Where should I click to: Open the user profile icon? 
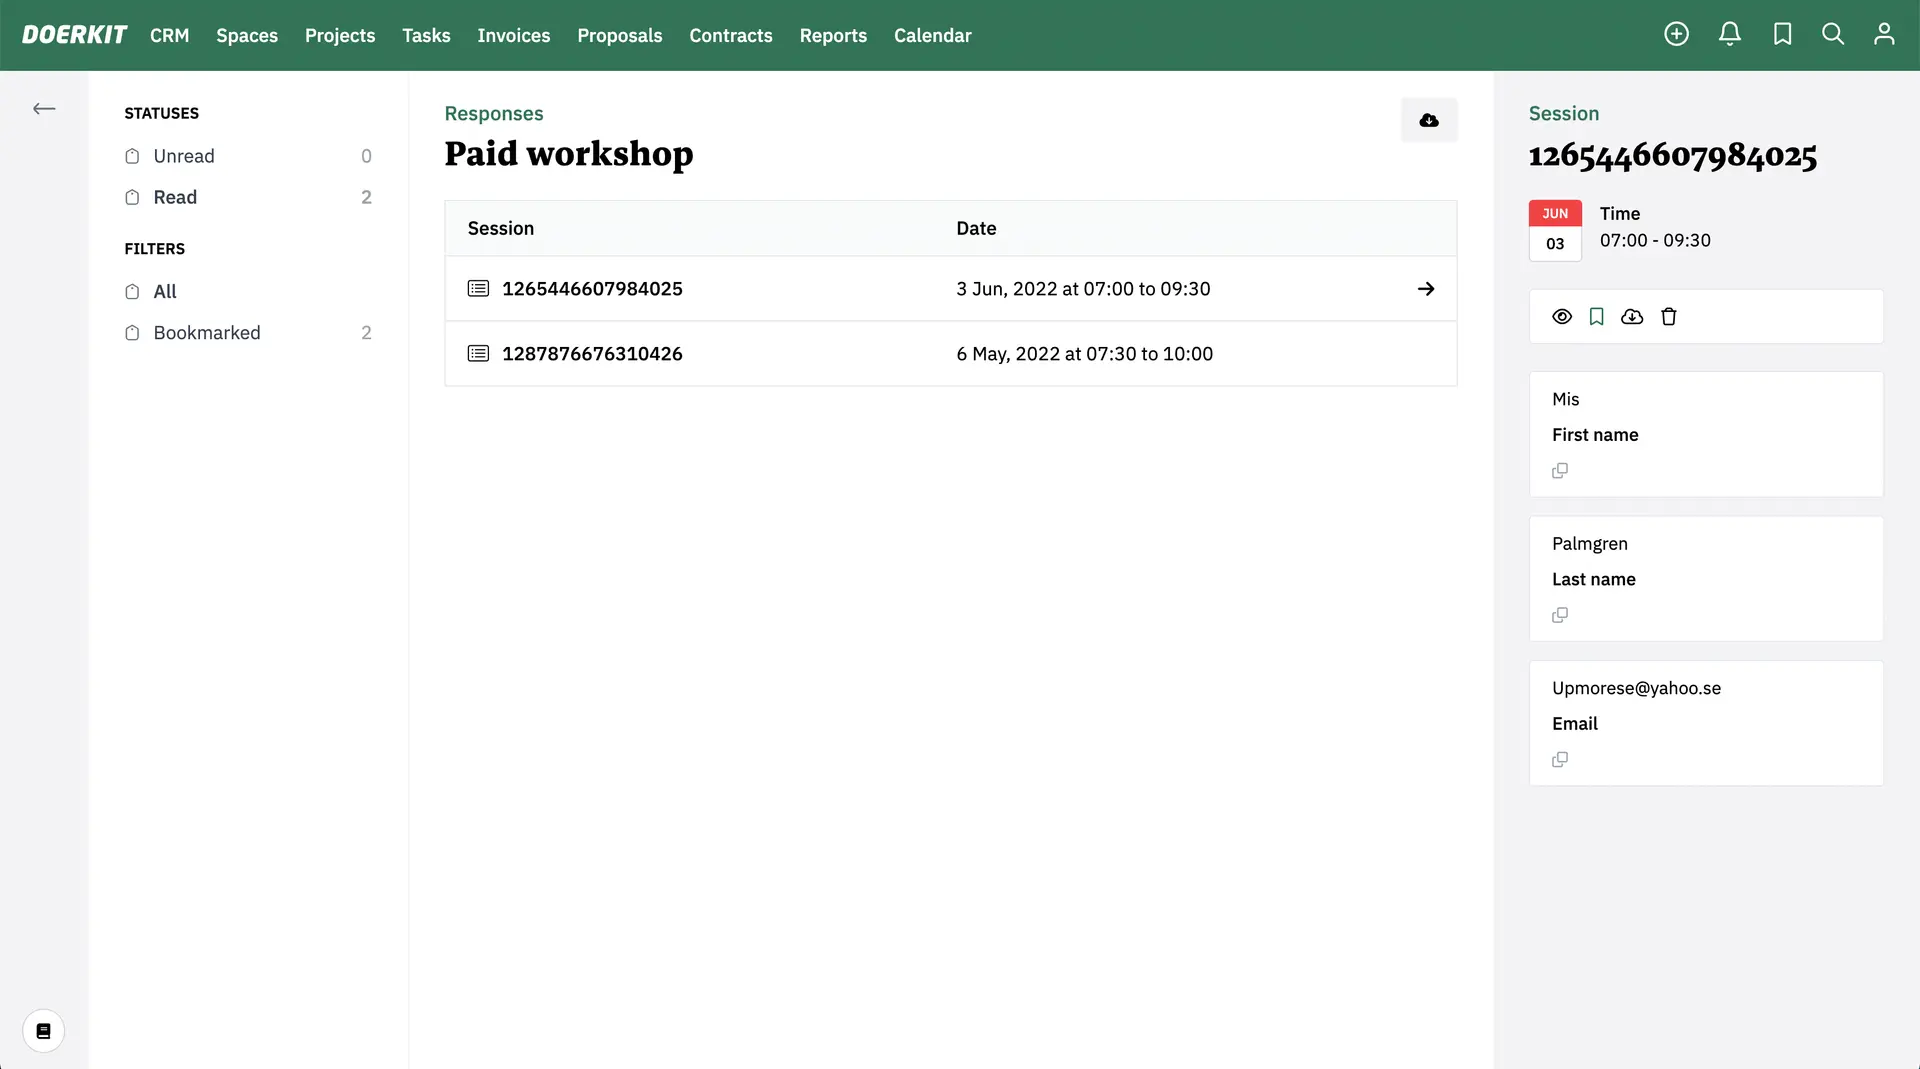[1884, 34]
